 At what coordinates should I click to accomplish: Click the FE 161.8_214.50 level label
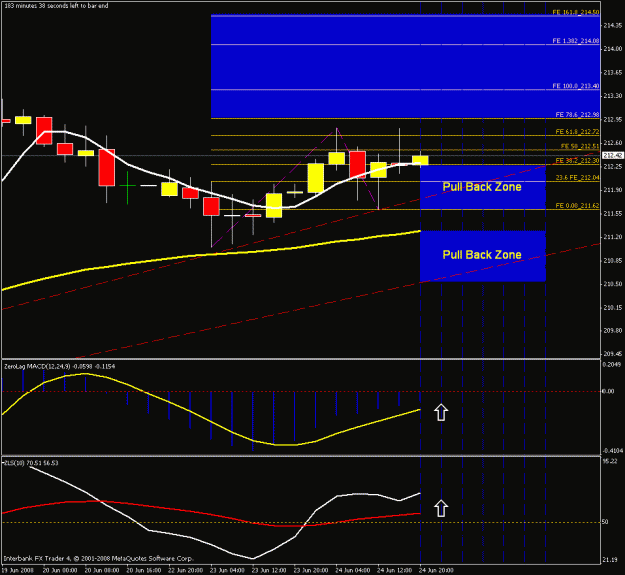576,12
